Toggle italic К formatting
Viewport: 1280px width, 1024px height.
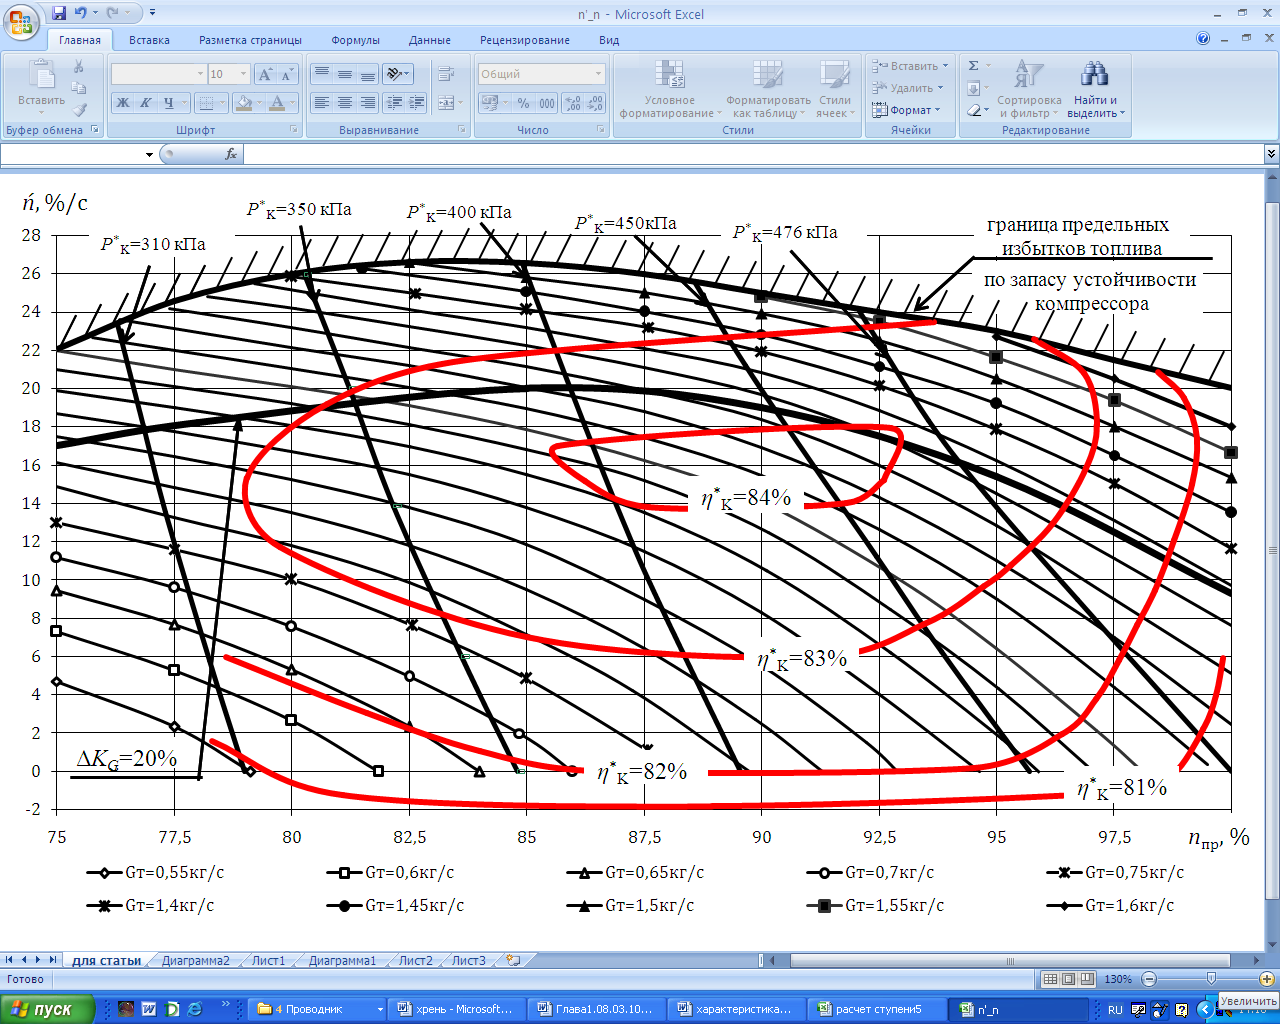pos(146,103)
